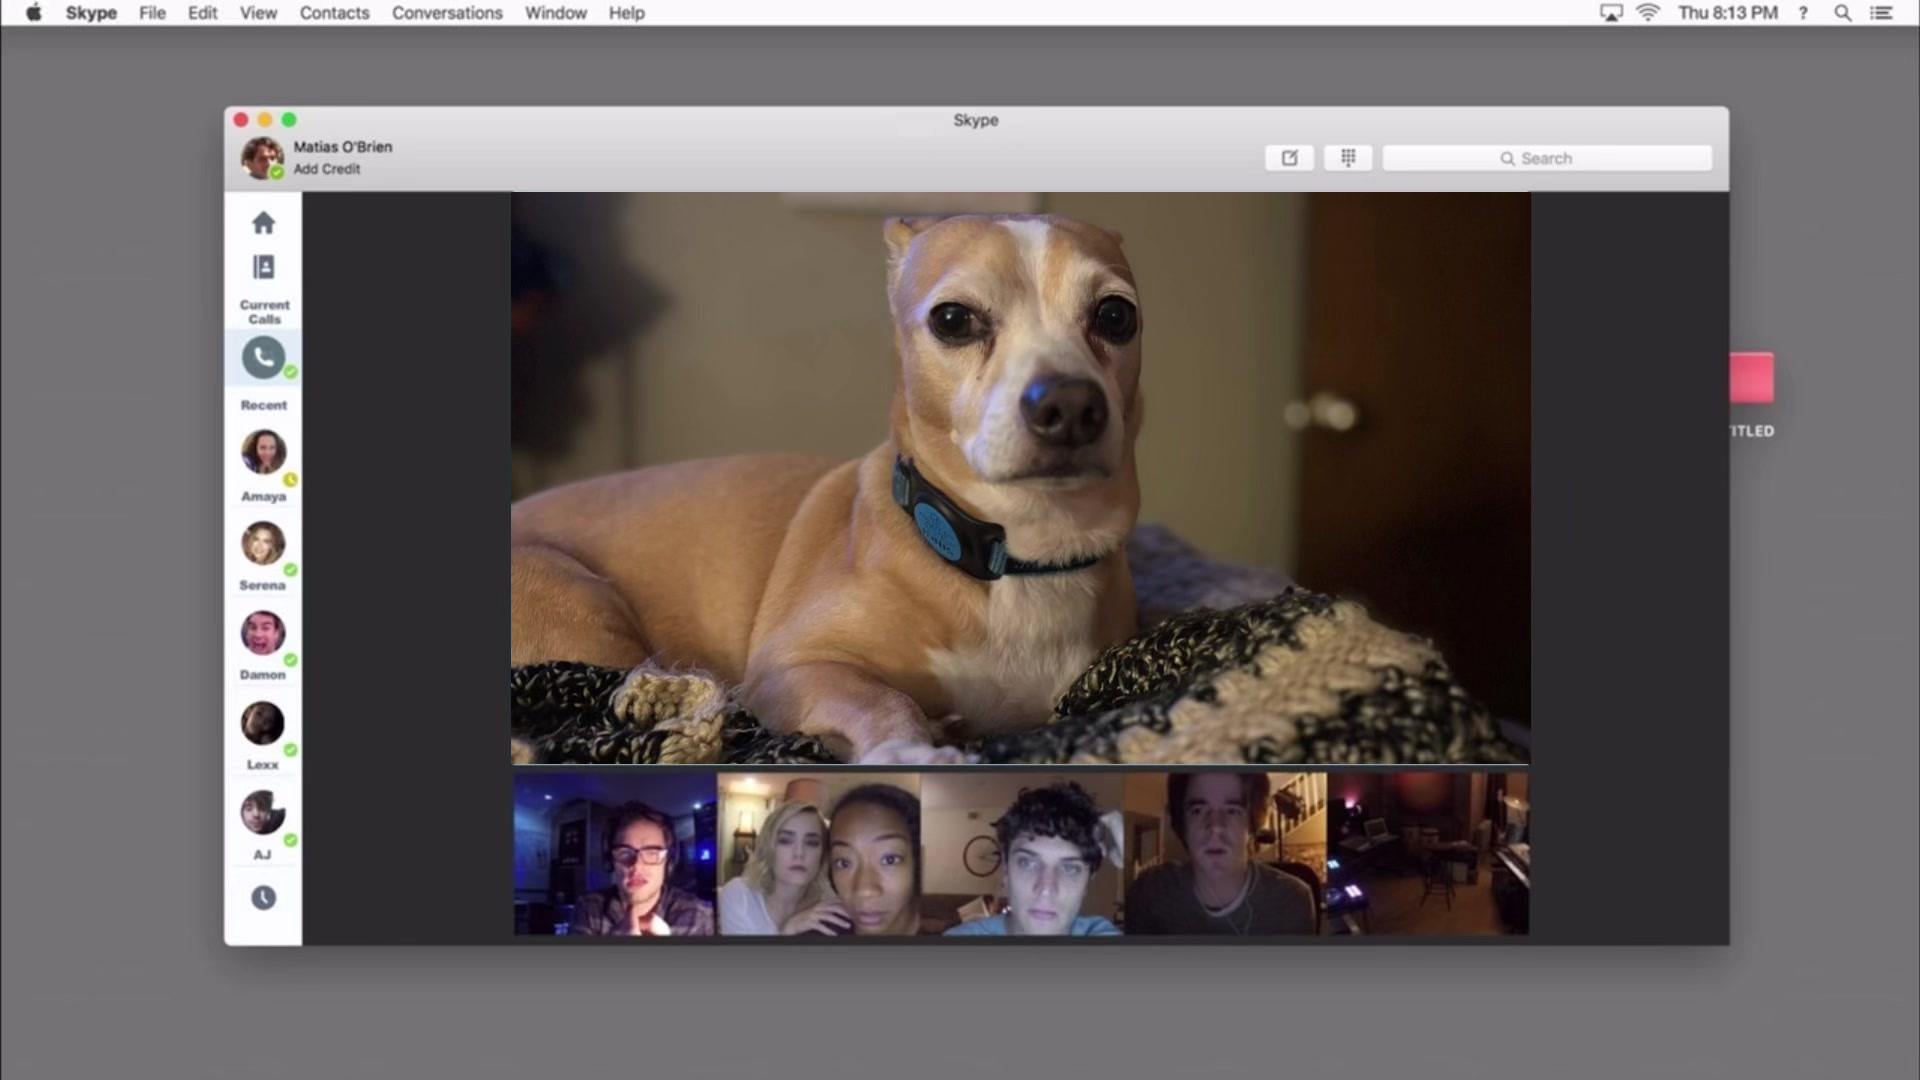Open the Wi-Fi status menu
The width and height of the screenshot is (1920, 1080).
1648,13
